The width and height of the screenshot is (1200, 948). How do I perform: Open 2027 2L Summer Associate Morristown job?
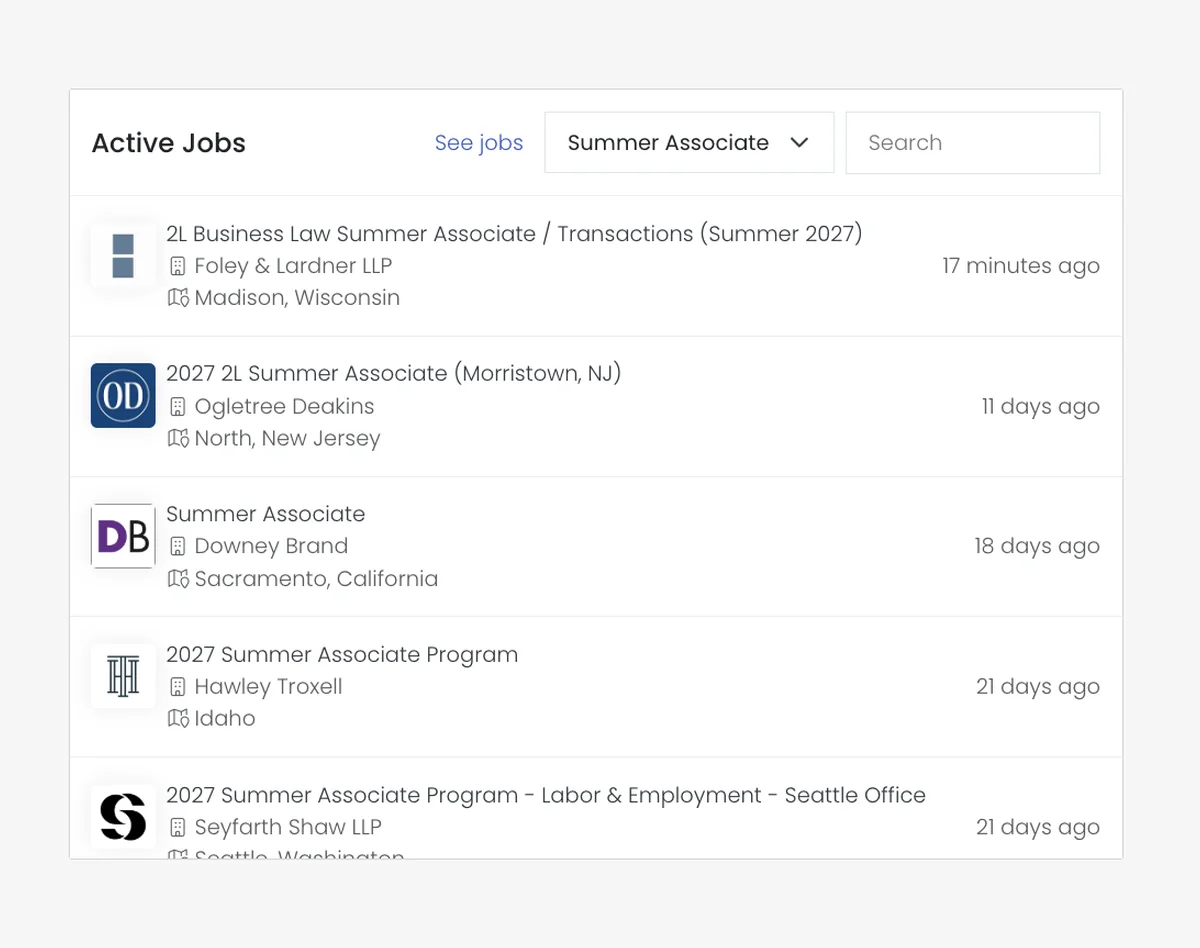394,373
